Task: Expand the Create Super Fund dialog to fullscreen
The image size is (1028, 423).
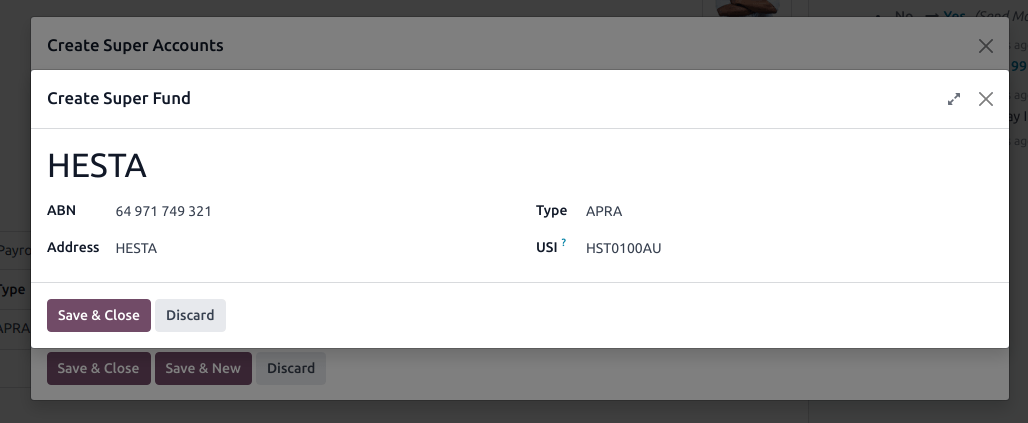Action: click(x=954, y=99)
